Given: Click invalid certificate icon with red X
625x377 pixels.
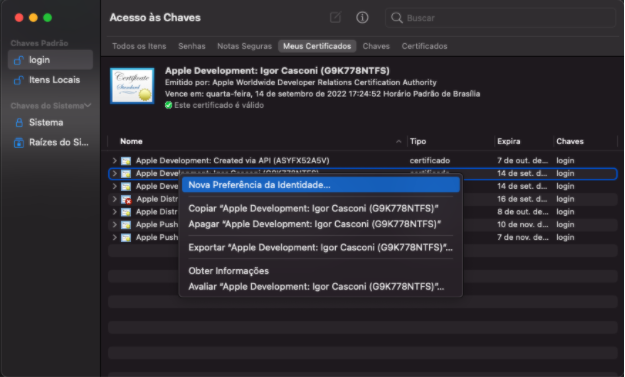Looking at the screenshot, I should click(x=126, y=200).
